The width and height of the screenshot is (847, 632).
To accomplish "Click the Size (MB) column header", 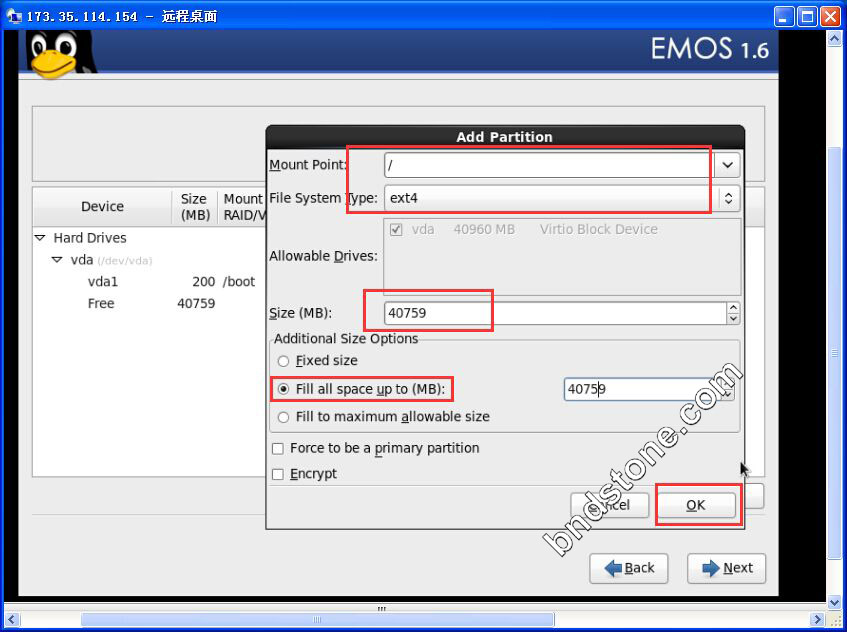I will click(195, 206).
